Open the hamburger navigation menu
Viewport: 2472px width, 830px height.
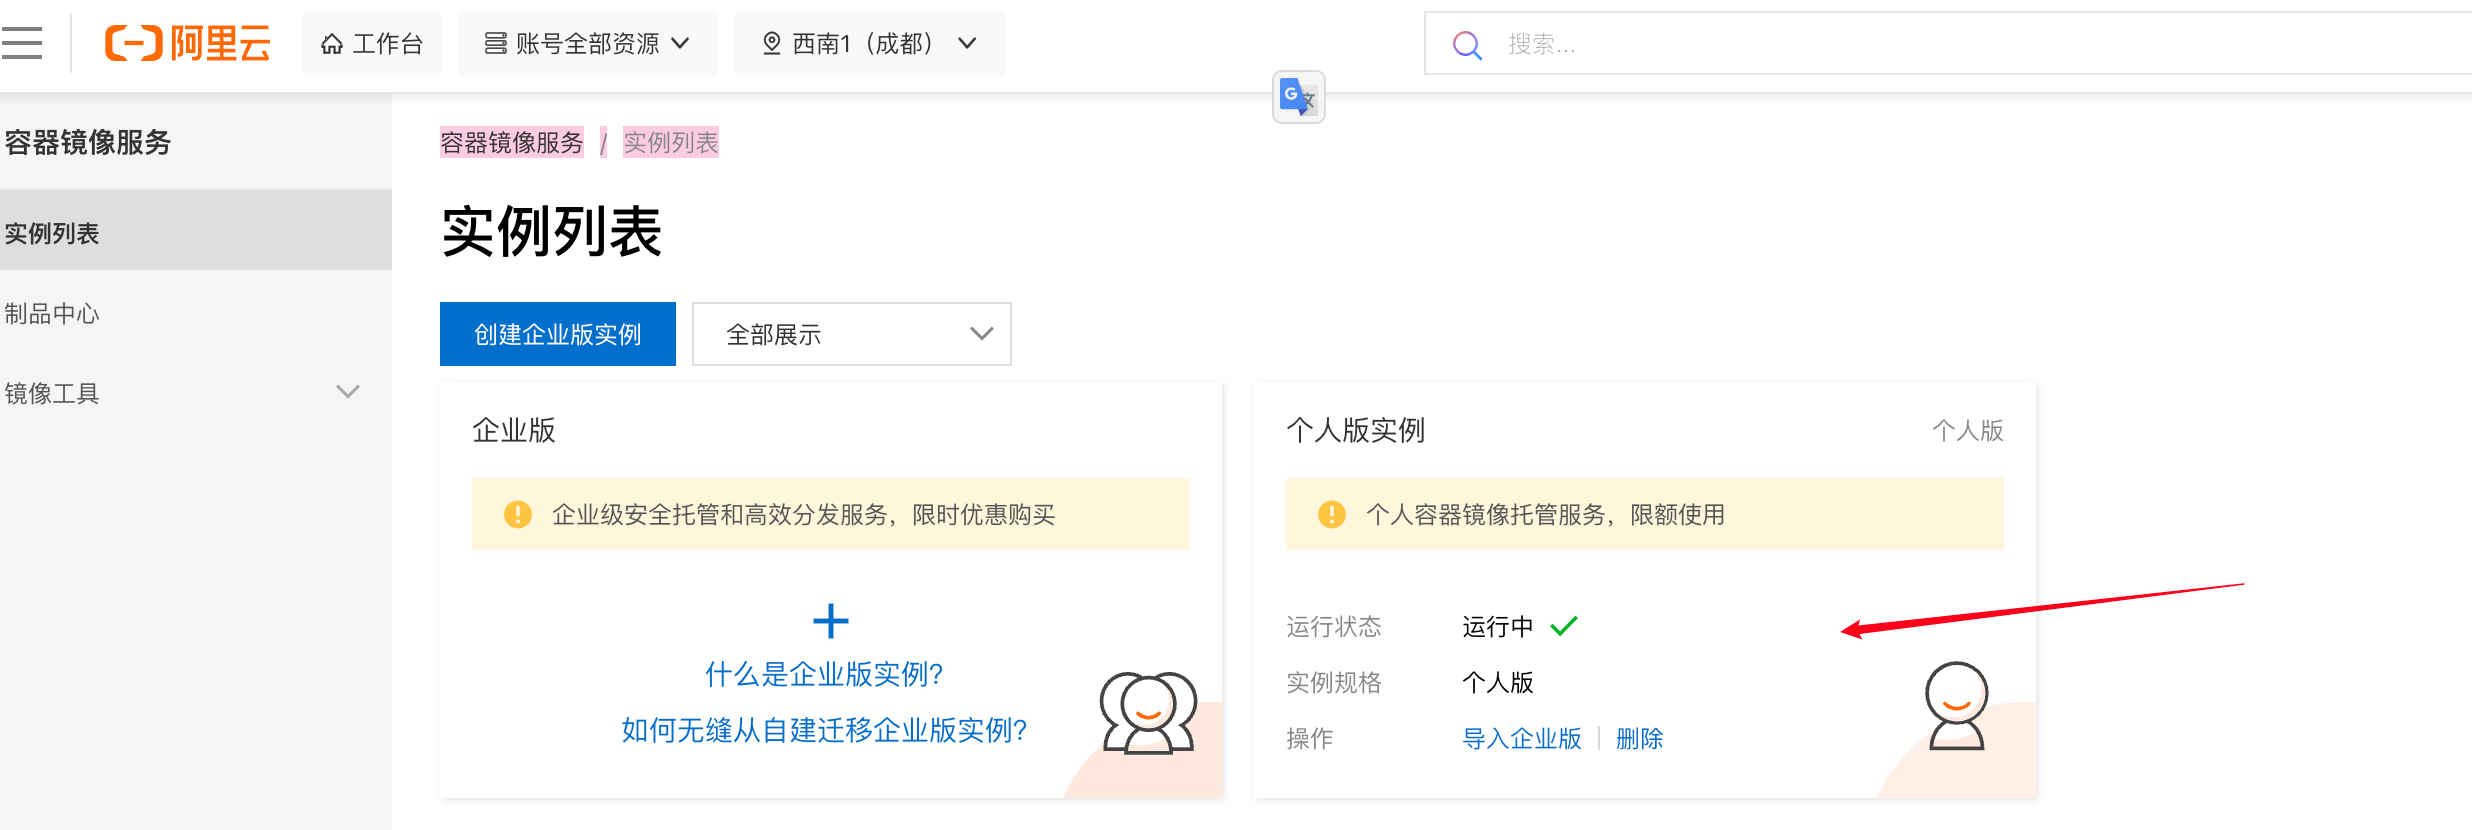point(21,43)
